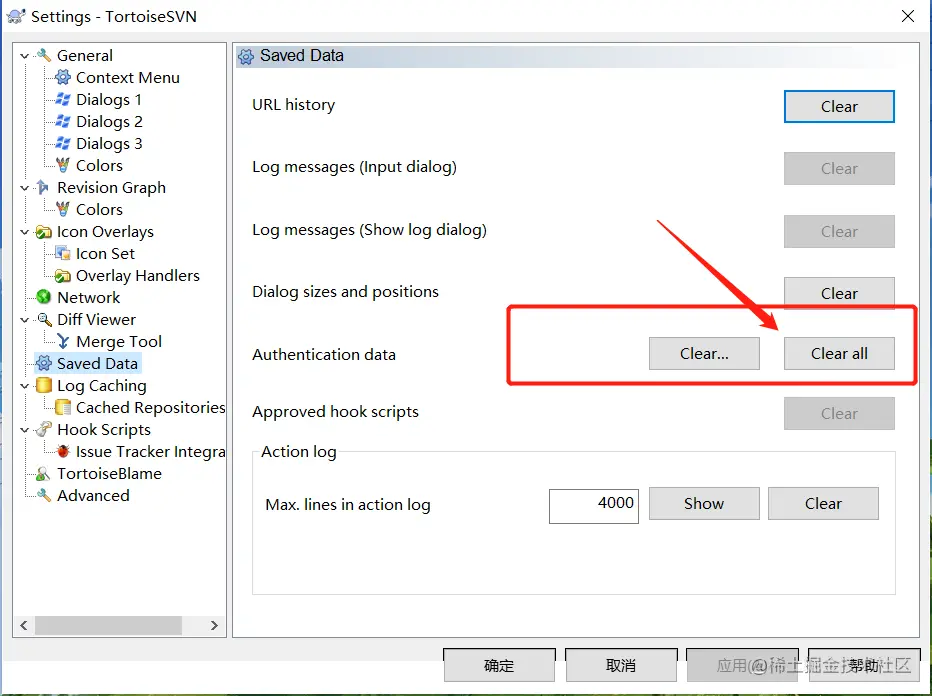Click the Colors icon under General

(62, 165)
